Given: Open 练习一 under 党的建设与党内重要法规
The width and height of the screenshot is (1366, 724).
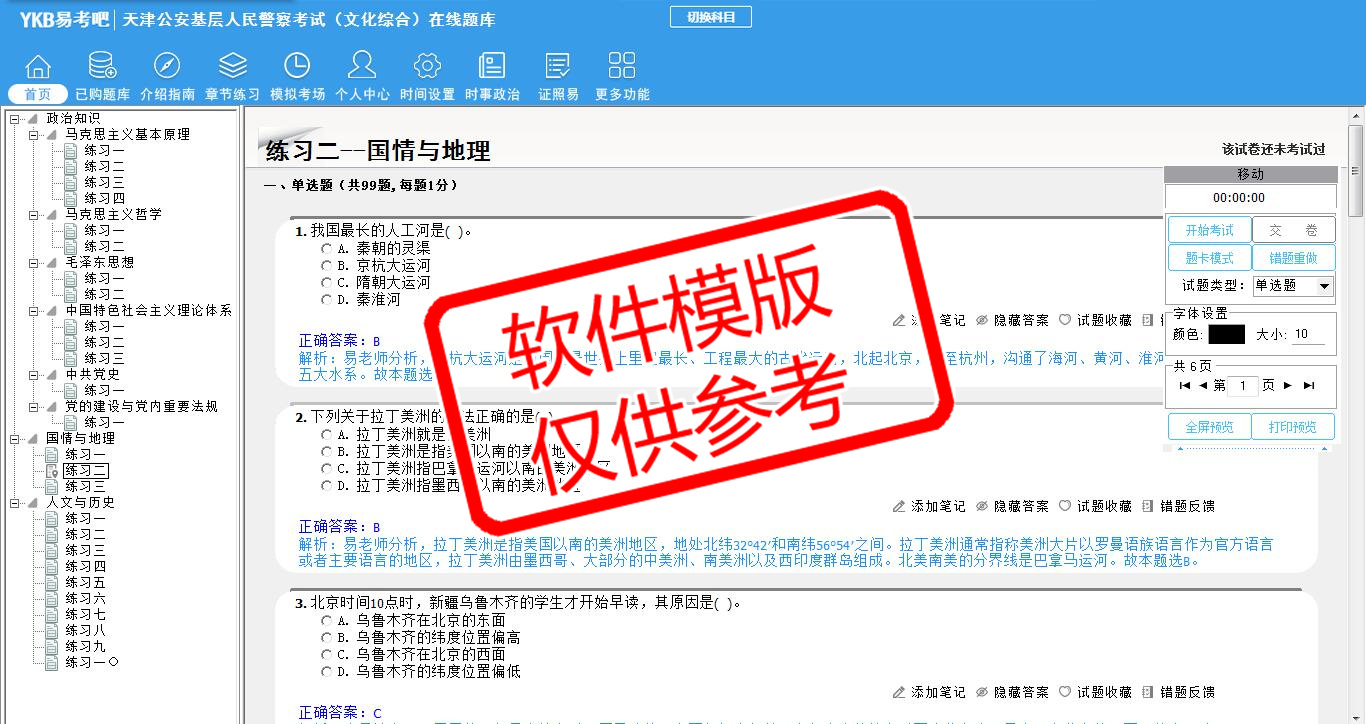Looking at the screenshot, I should coord(104,422).
